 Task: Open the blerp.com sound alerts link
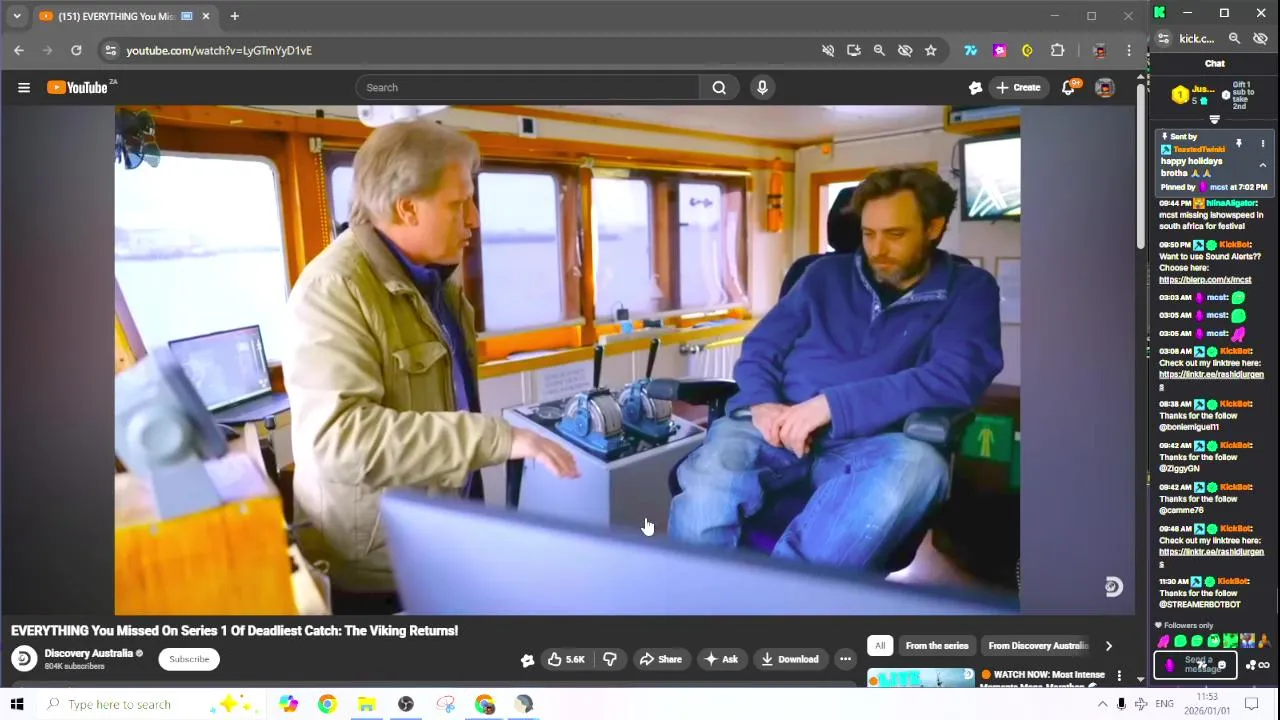(x=1205, y=280)
